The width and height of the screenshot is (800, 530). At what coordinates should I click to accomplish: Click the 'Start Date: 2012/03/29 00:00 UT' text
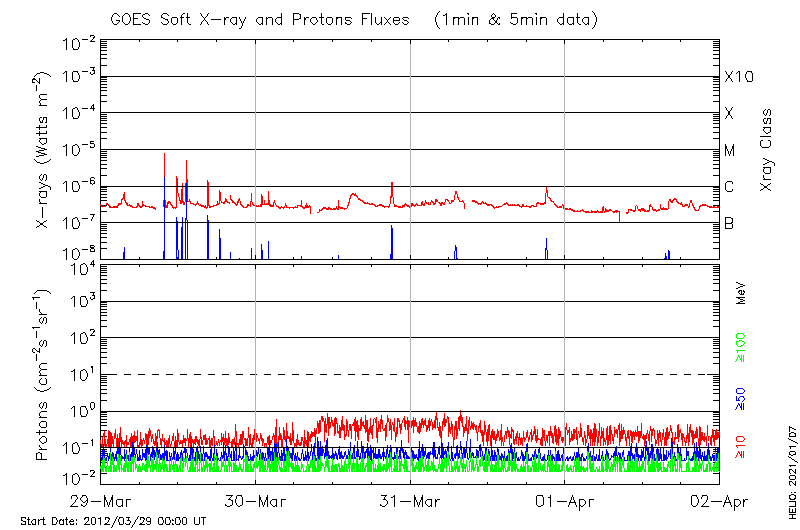click(x=113, y=521)
